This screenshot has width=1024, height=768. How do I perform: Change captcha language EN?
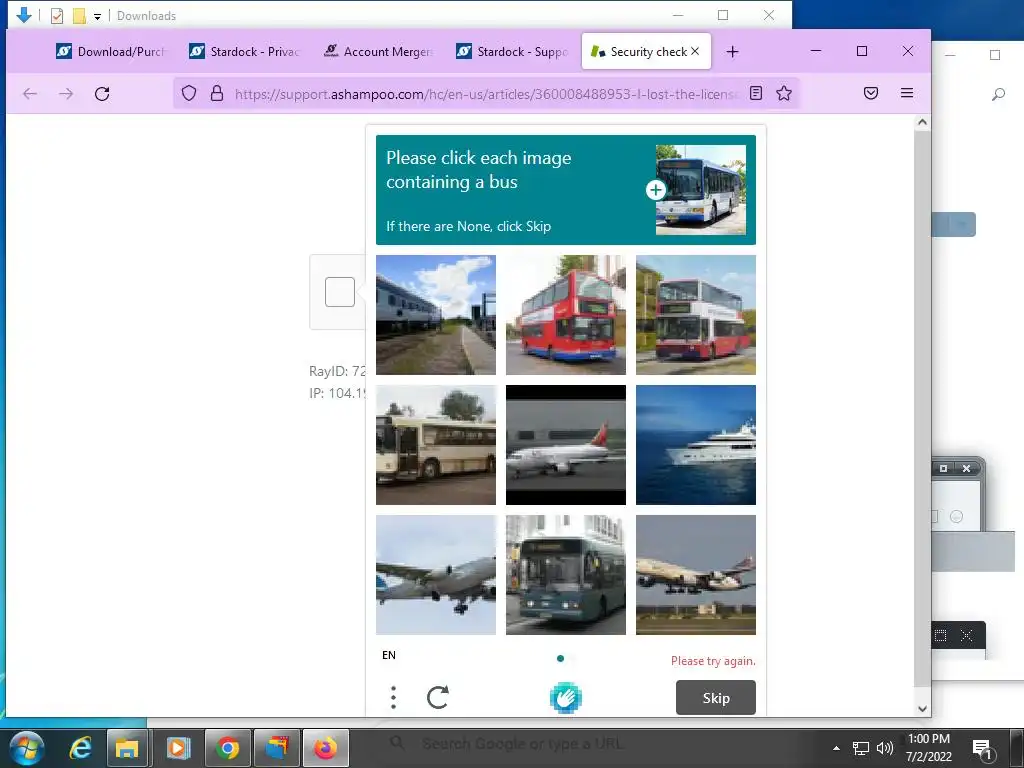pyautogui.click(x=389, y=655)
